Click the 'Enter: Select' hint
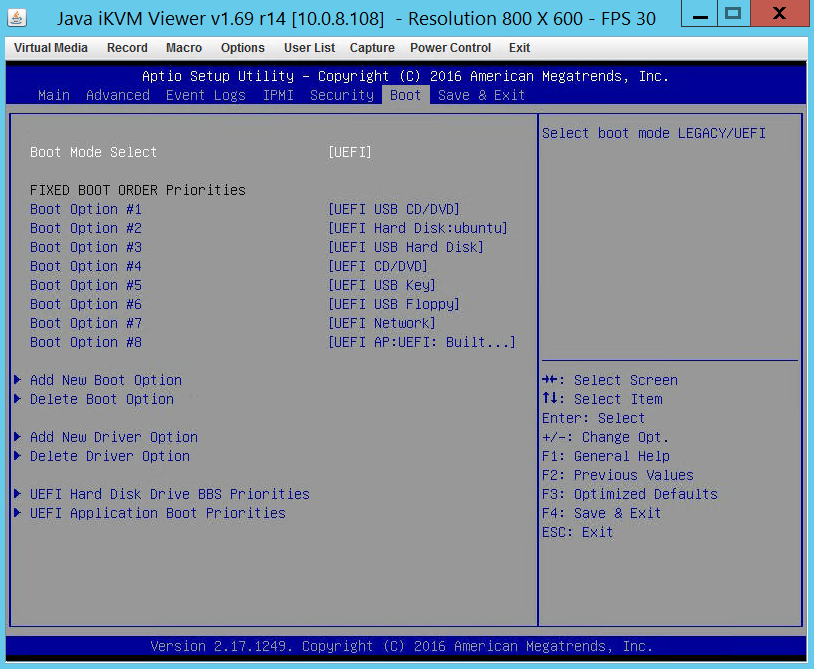The width and height of the screenshot is (814, 669). [593, 418]
